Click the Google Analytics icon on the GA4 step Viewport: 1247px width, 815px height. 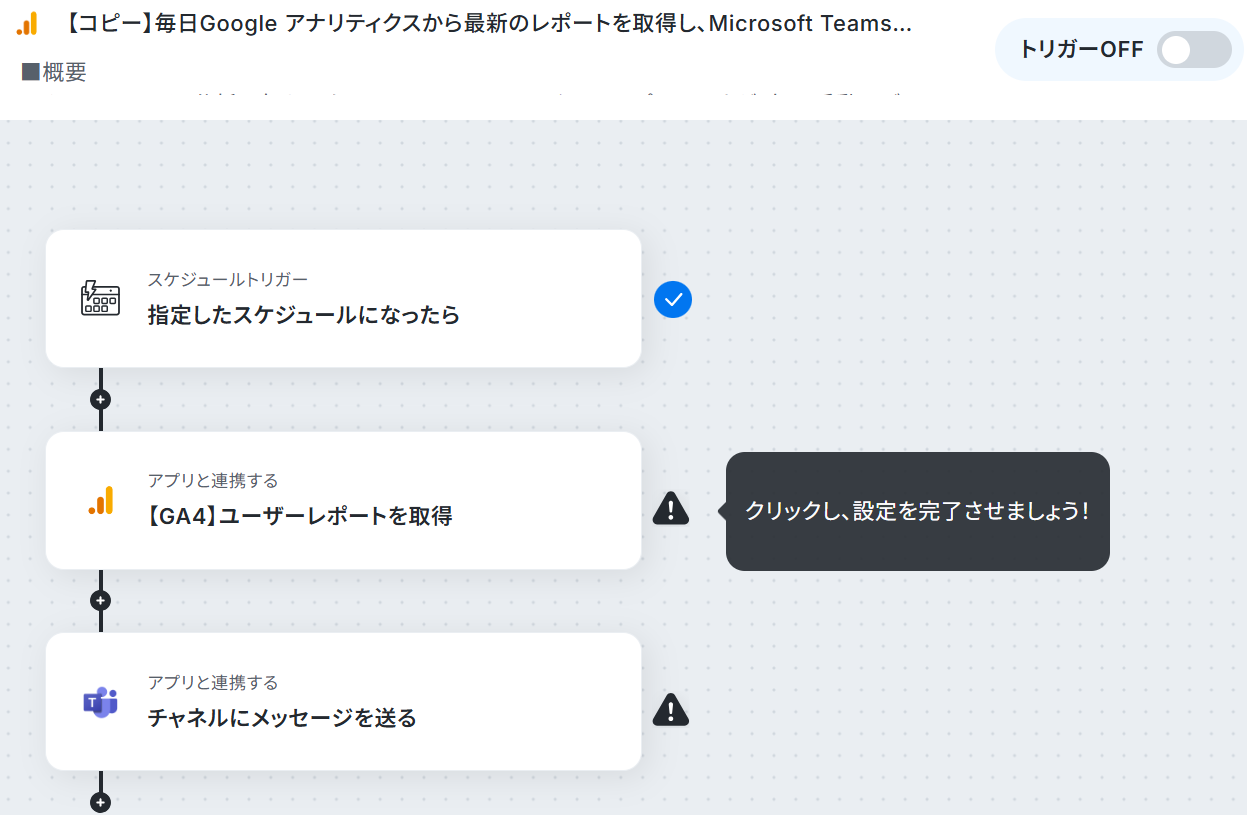[100, 500]
